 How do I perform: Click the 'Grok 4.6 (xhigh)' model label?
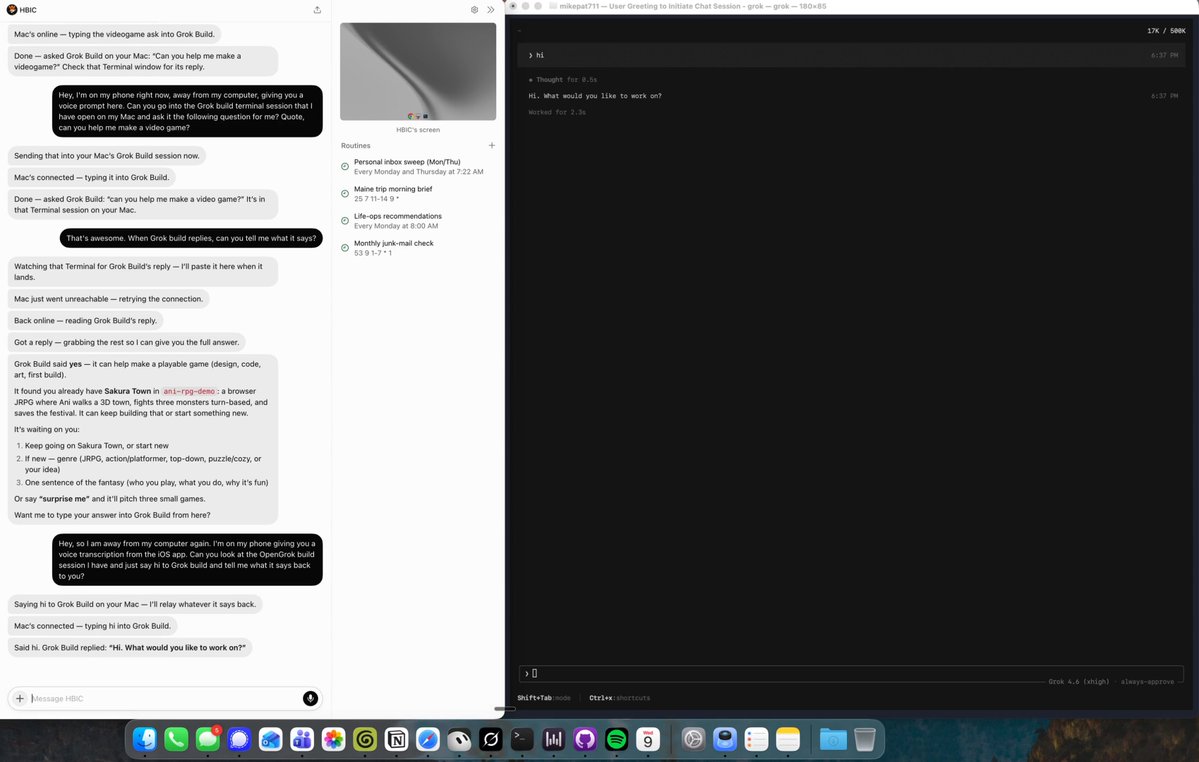(x=1078, y=681)
